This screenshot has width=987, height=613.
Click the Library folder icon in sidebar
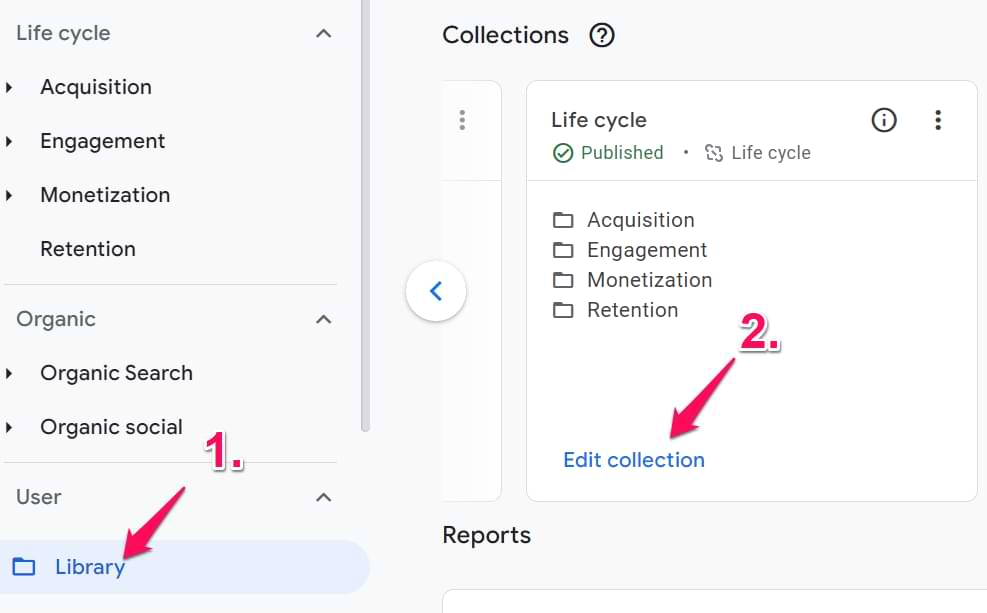point(24,567)
